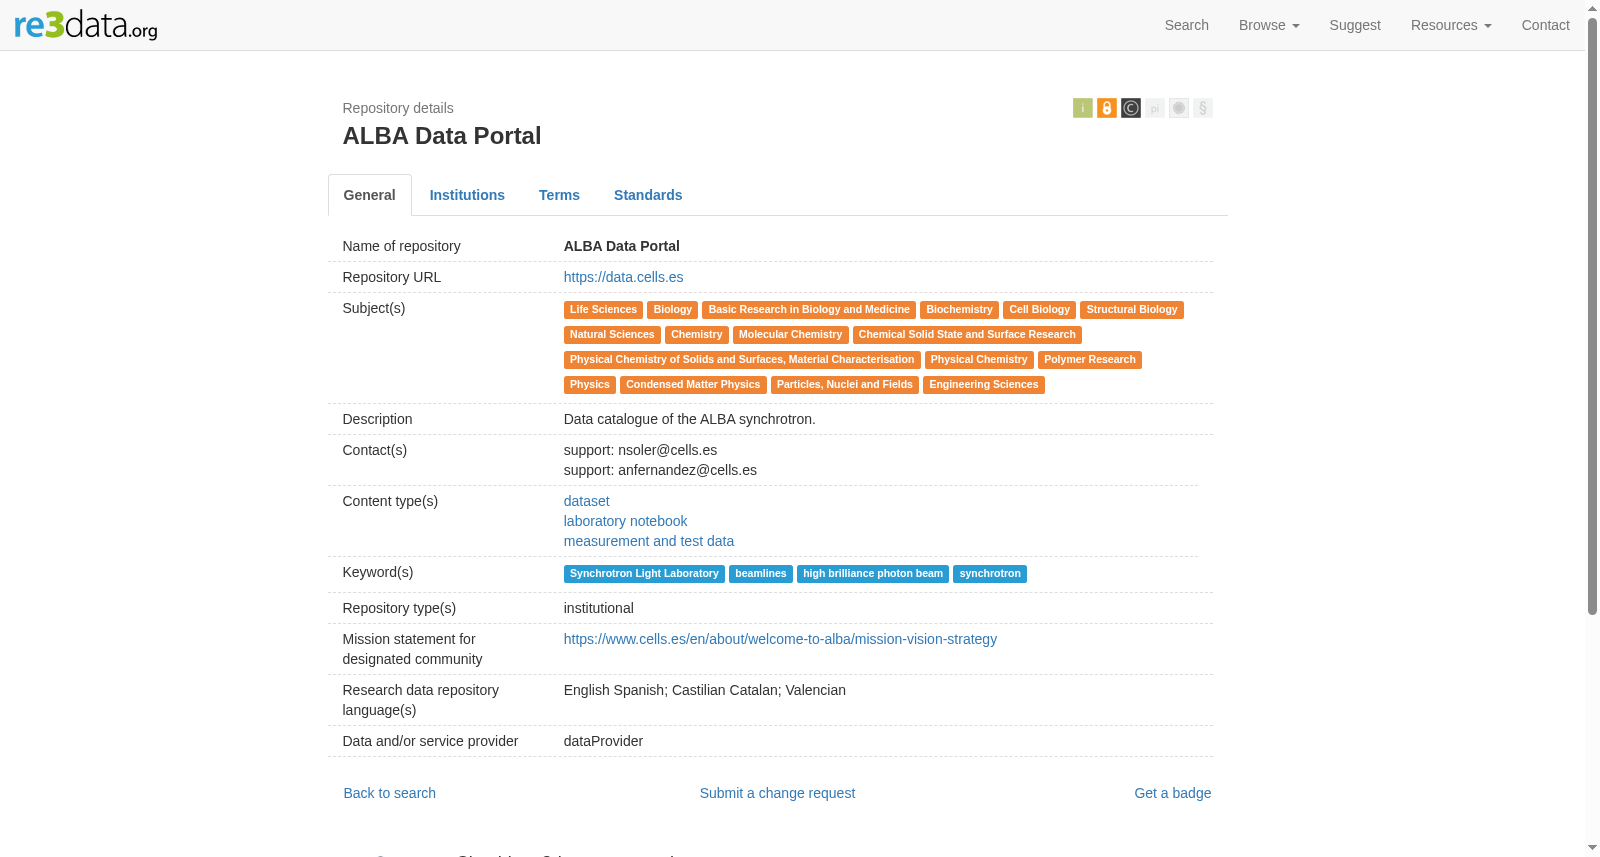Open measurement and test data link
The height and width of the screenshot is (857, 1600).
click(649, 541)
